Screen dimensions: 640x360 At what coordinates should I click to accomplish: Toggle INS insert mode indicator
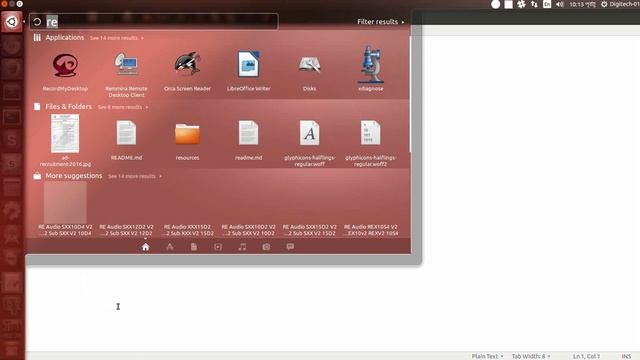coord(626,356)
